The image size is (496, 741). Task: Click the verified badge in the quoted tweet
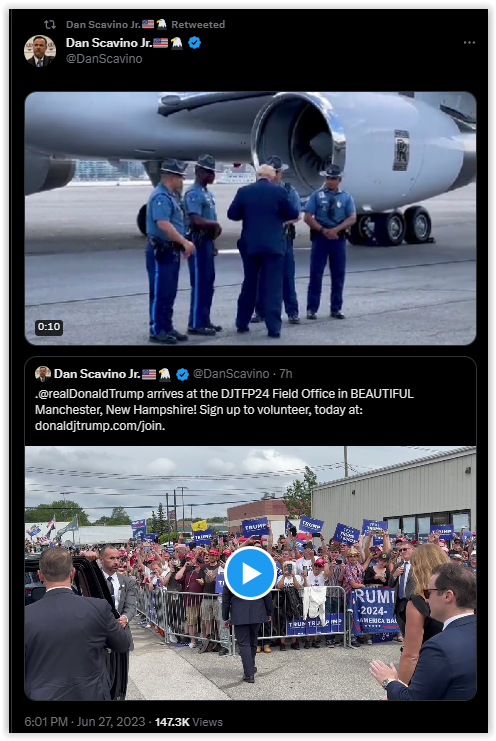click(x=182, y=374)
